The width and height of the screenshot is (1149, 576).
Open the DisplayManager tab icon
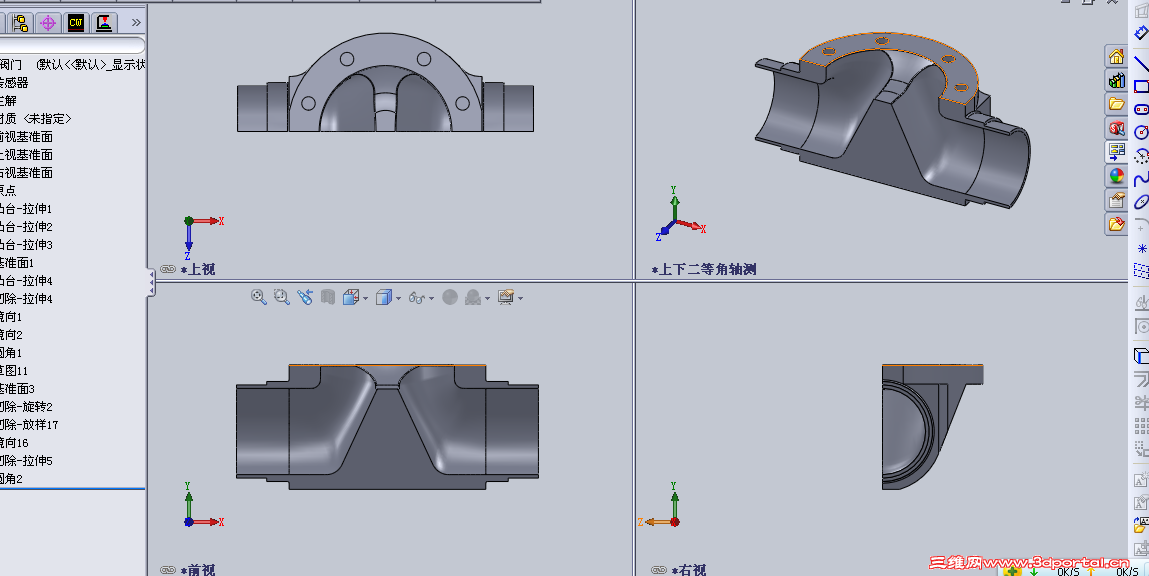(x=103, y=23)
